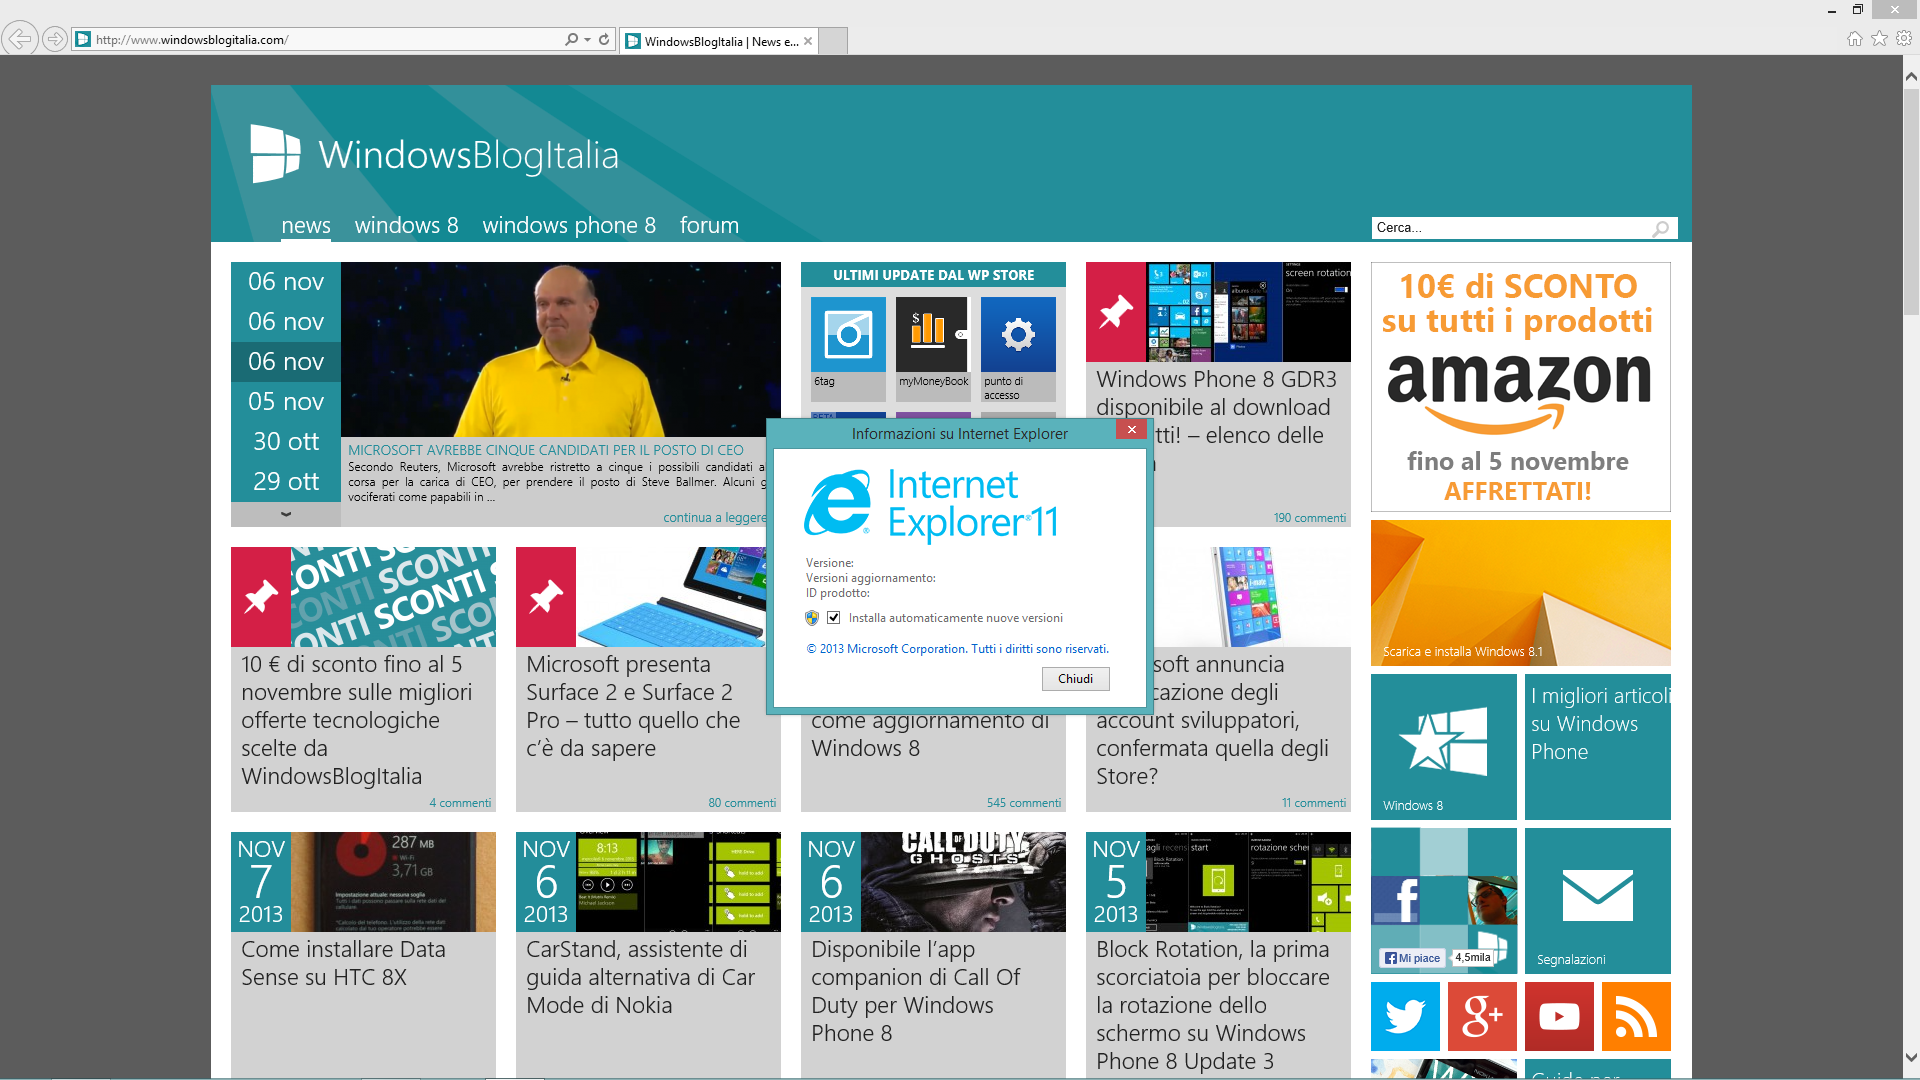The height and width of the screenshot is (1080, 1920).
Task: Open the windows 8 menu item
Action: pyautogui.click(x=406, y=226)
